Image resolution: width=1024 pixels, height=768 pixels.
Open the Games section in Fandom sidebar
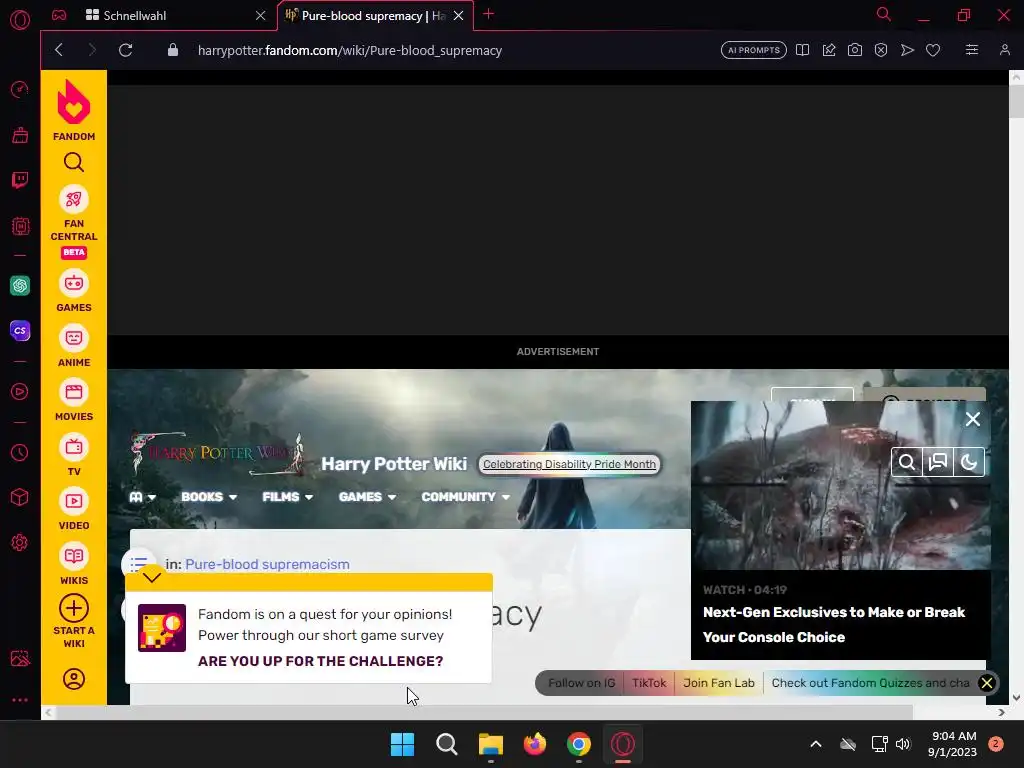74,291
